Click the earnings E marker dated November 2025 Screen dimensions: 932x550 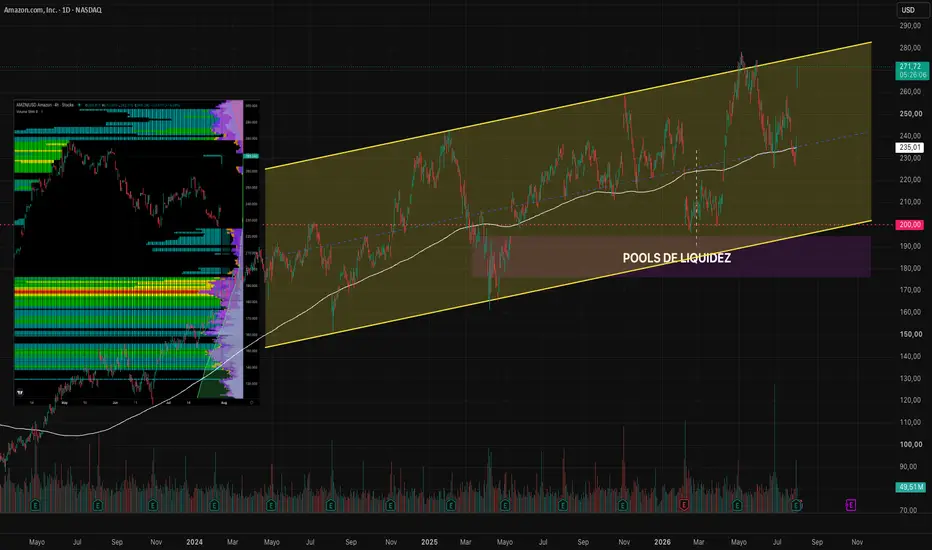622,505
